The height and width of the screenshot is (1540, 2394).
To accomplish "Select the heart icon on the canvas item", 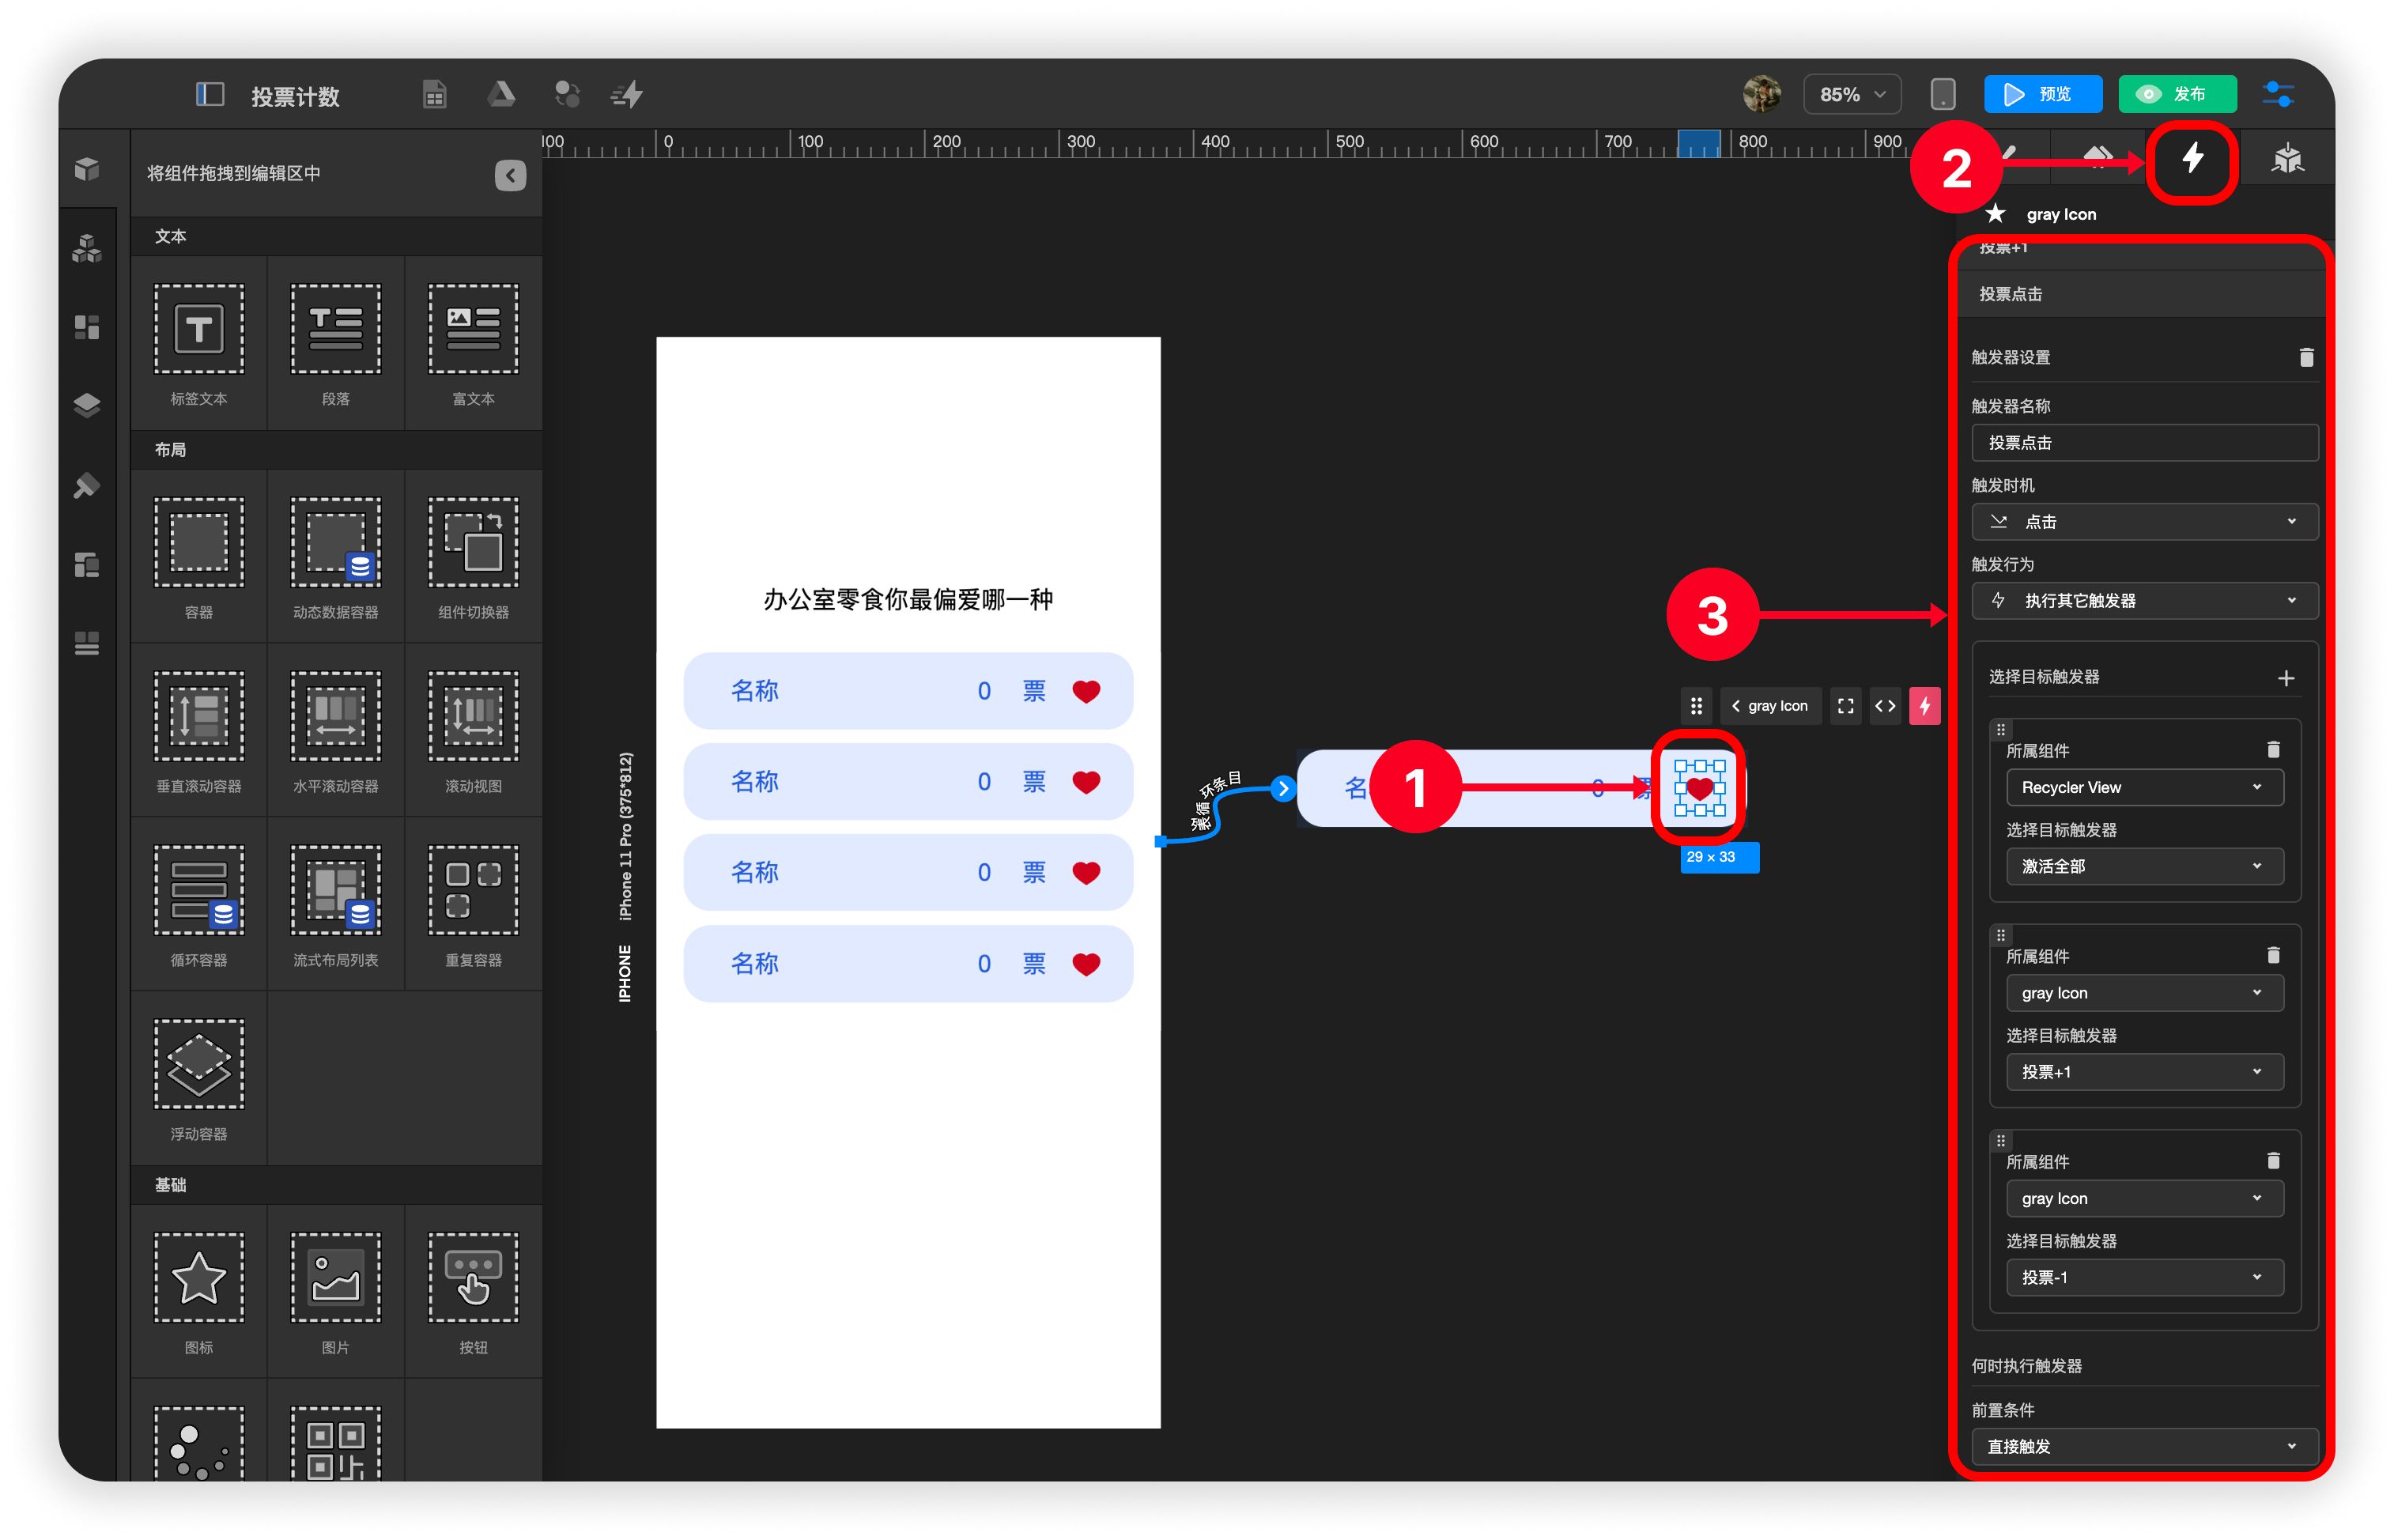I will tap(1699, 788).
